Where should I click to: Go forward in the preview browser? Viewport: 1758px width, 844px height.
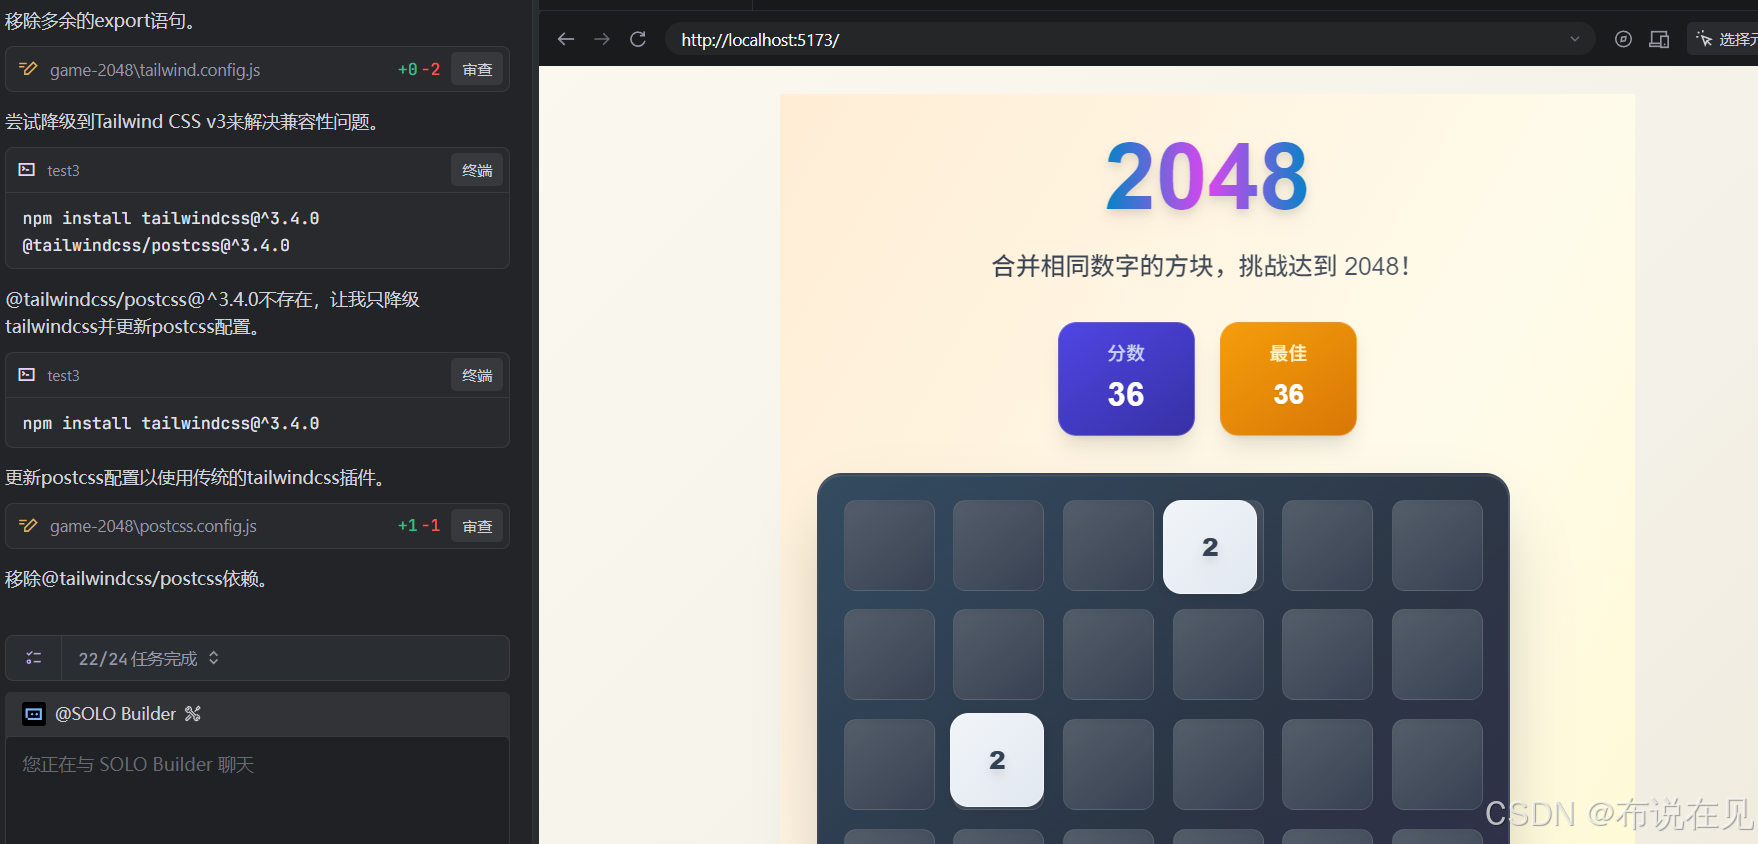602,39
